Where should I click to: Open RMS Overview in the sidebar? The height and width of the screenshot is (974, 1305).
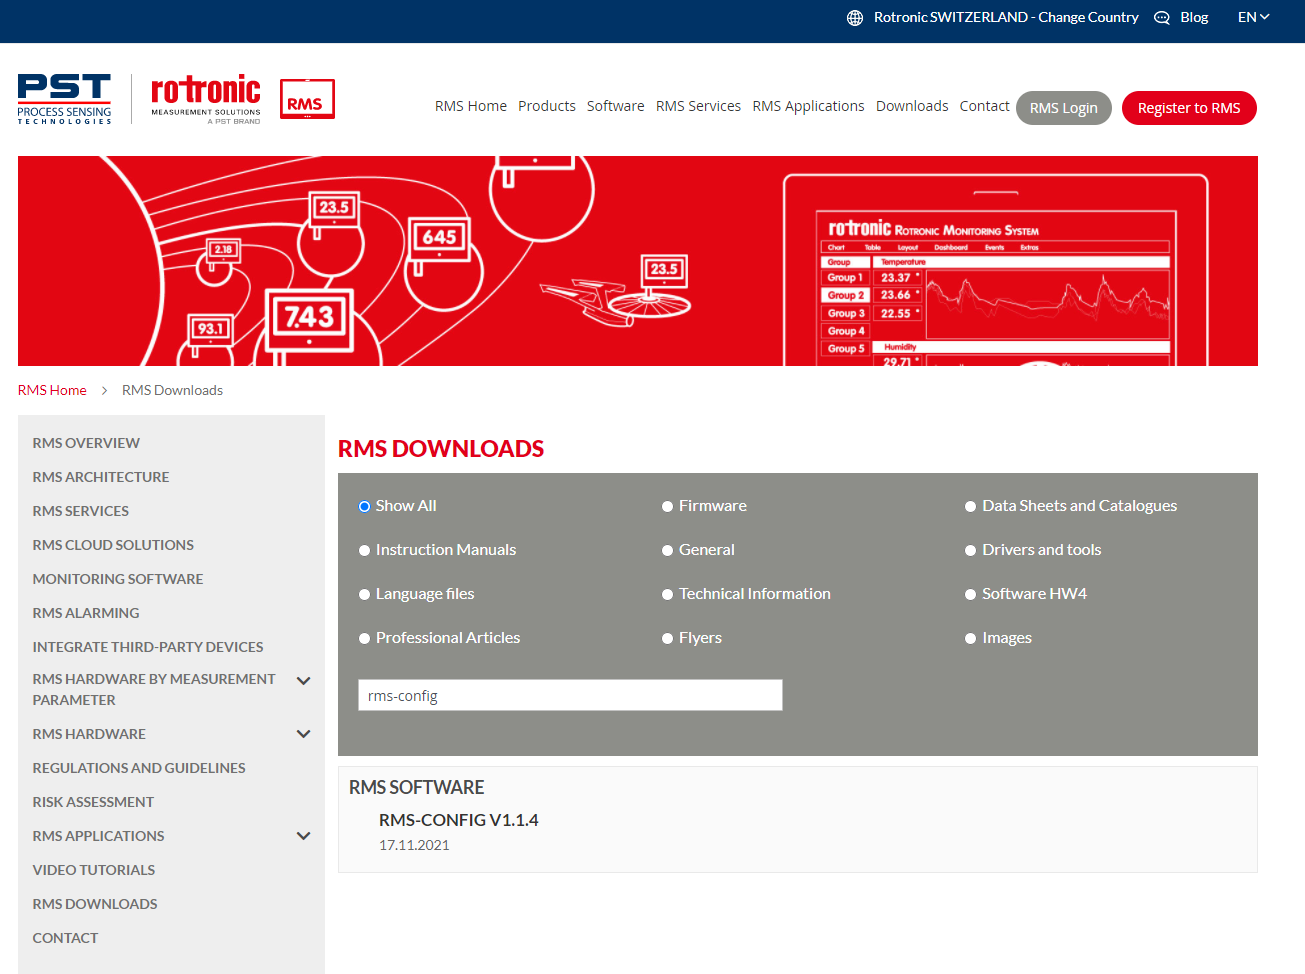86,443
